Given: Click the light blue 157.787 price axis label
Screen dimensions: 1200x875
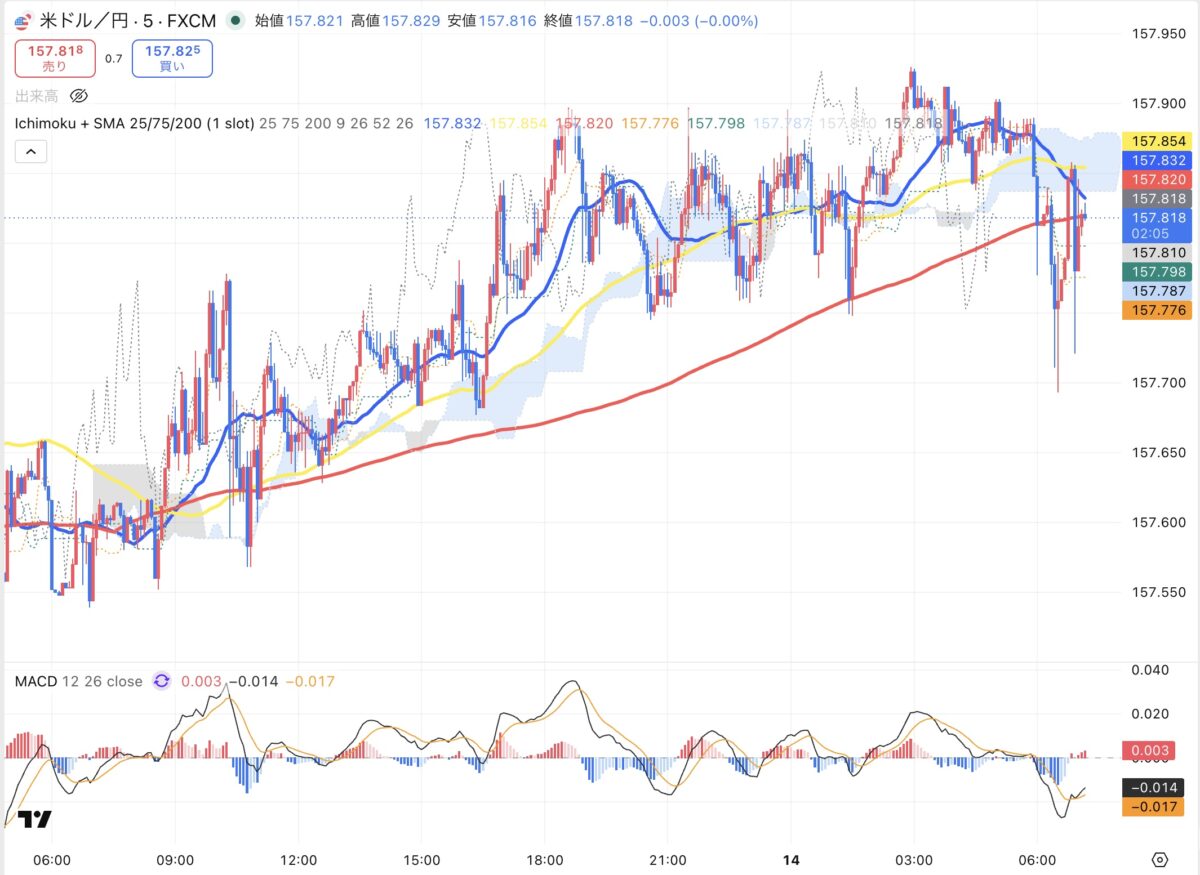Looking at the screenshot, I should (1157, 291).
